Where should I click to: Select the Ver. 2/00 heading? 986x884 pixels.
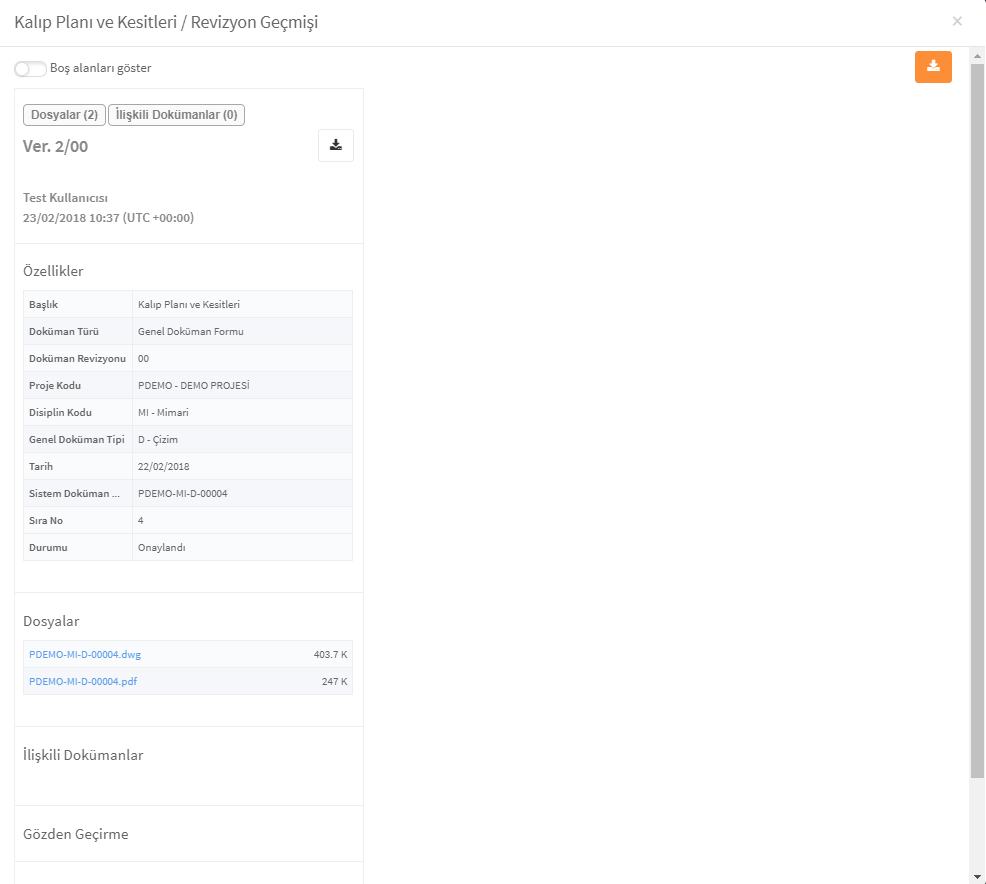point(55,146)
